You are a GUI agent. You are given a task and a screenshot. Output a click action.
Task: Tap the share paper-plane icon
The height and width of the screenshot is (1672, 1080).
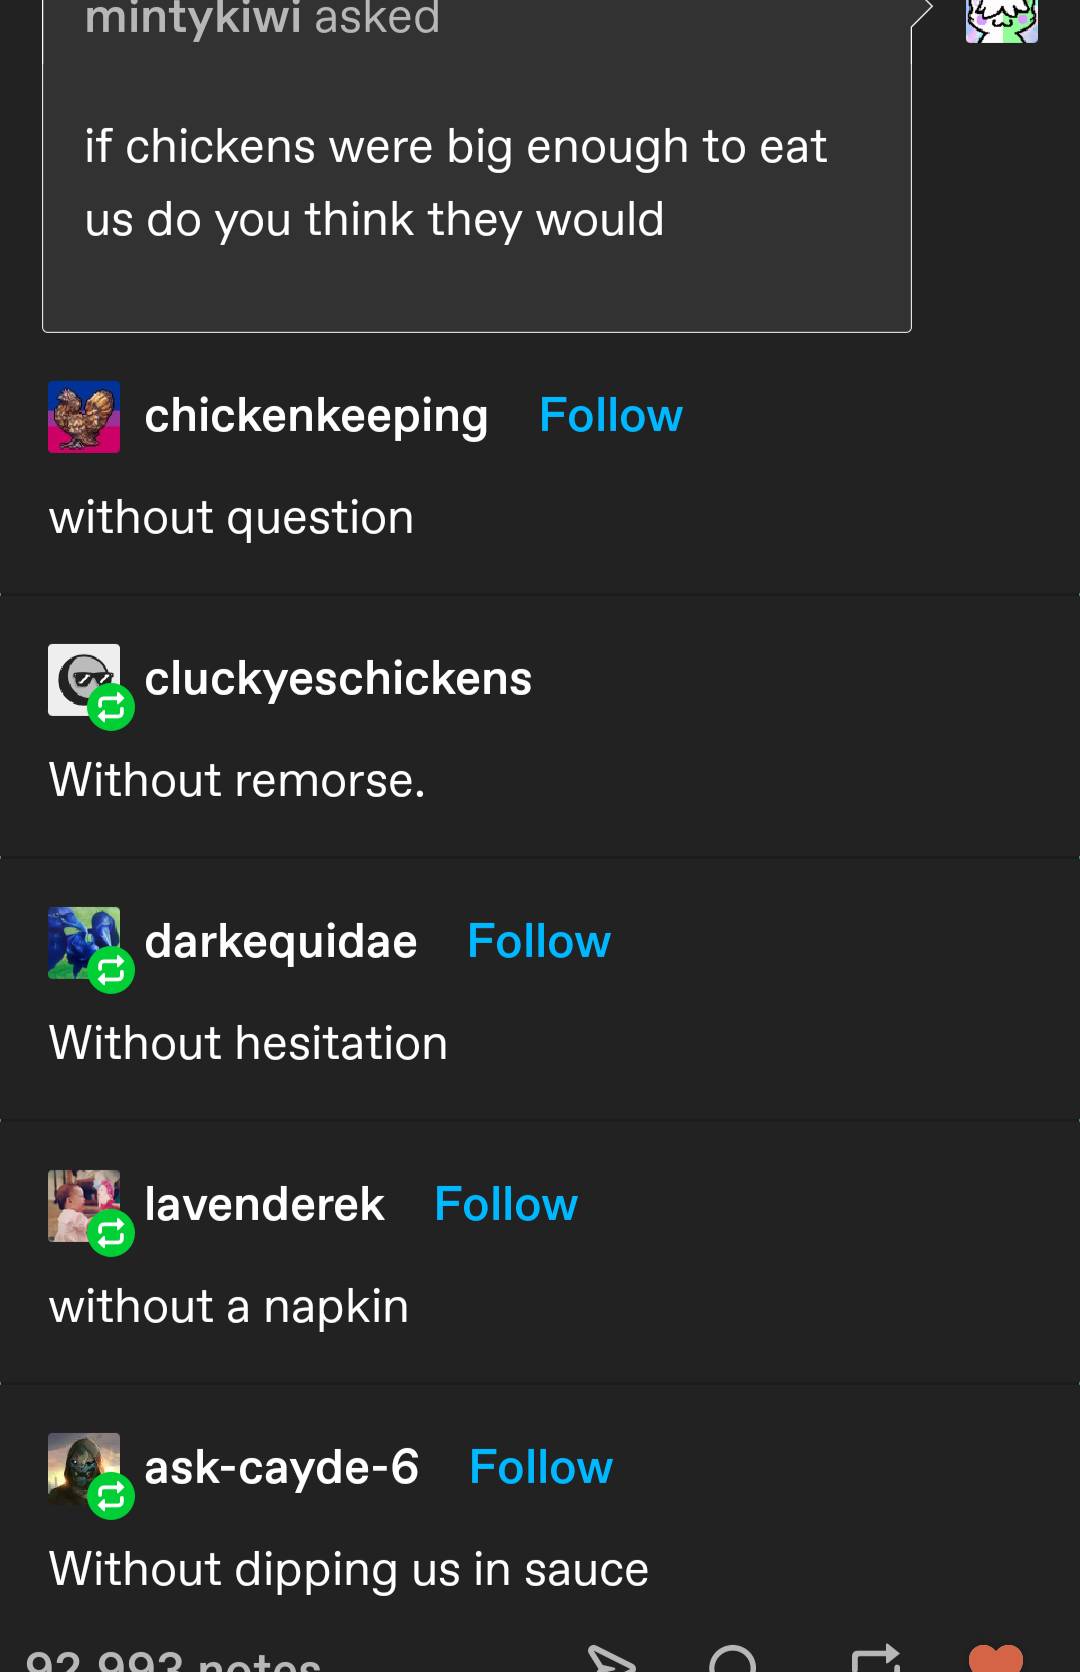click(x=612, y=1658)
